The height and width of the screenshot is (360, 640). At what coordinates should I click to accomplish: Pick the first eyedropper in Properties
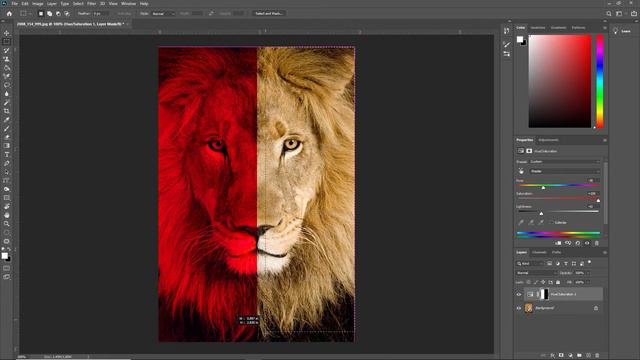(521, 222)
